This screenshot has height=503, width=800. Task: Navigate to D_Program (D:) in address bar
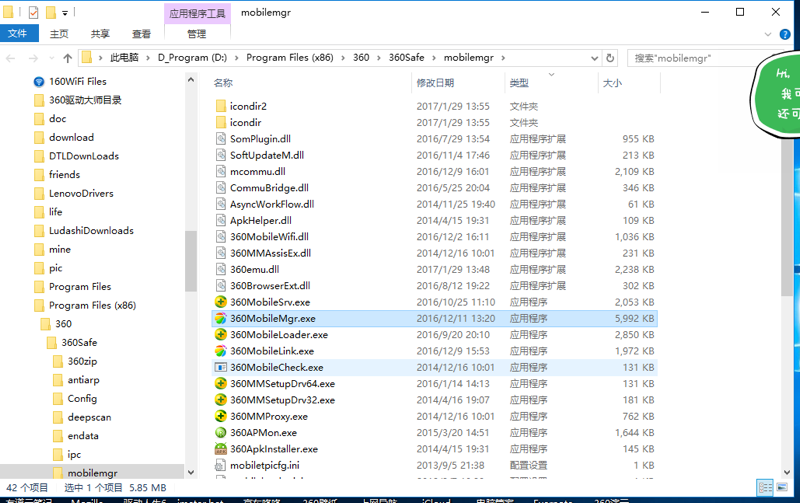pos(192,58)
